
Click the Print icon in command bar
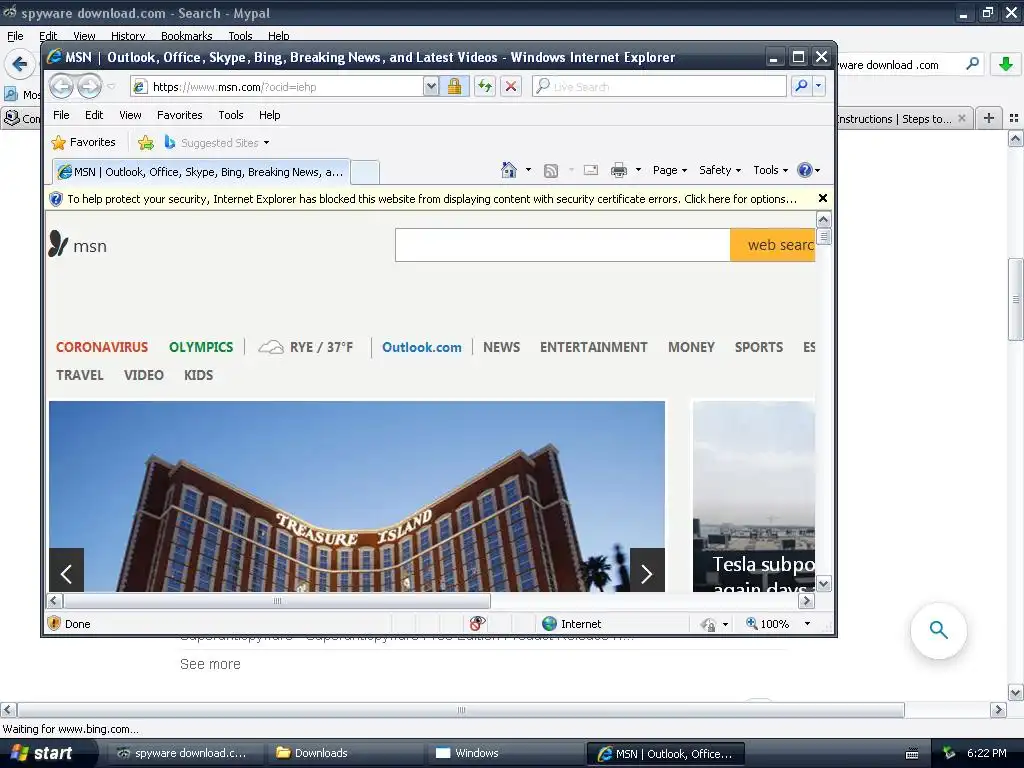618,170
